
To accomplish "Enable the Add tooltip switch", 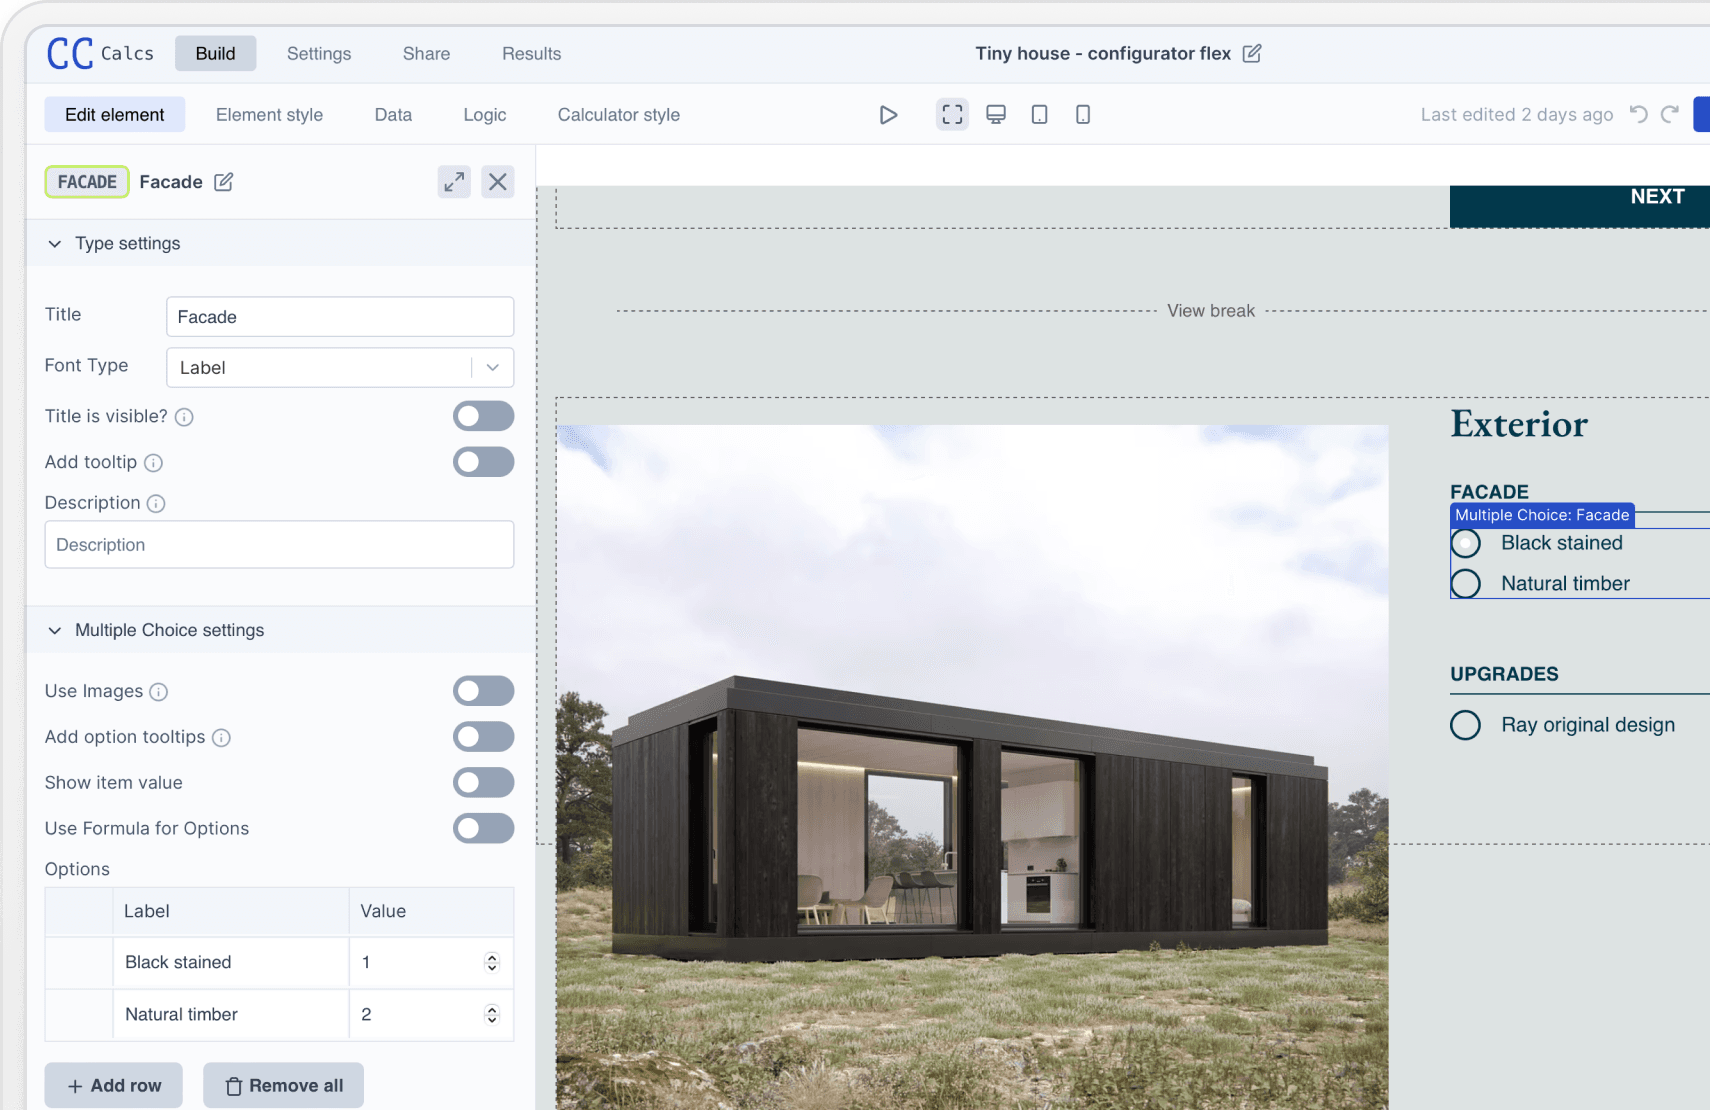I will 484,462.
